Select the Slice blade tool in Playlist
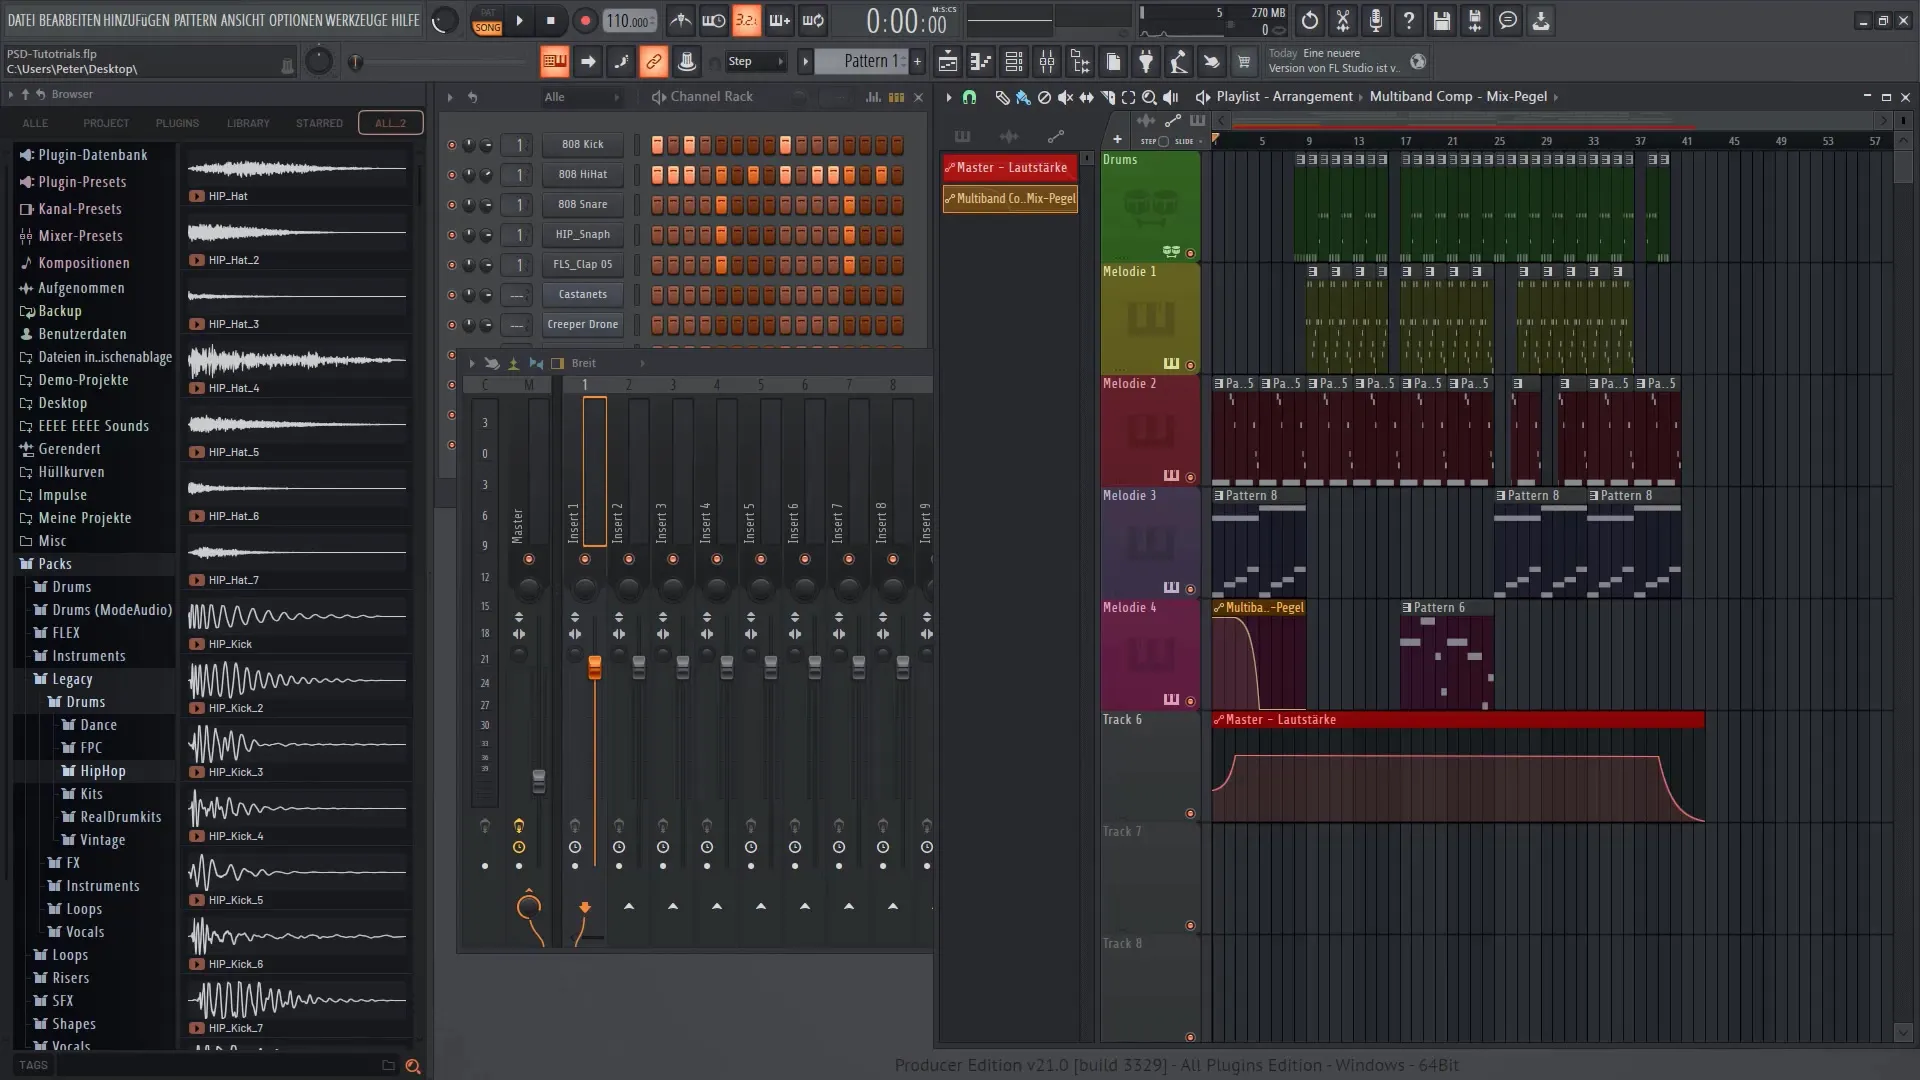 [x=1107, y=97]
